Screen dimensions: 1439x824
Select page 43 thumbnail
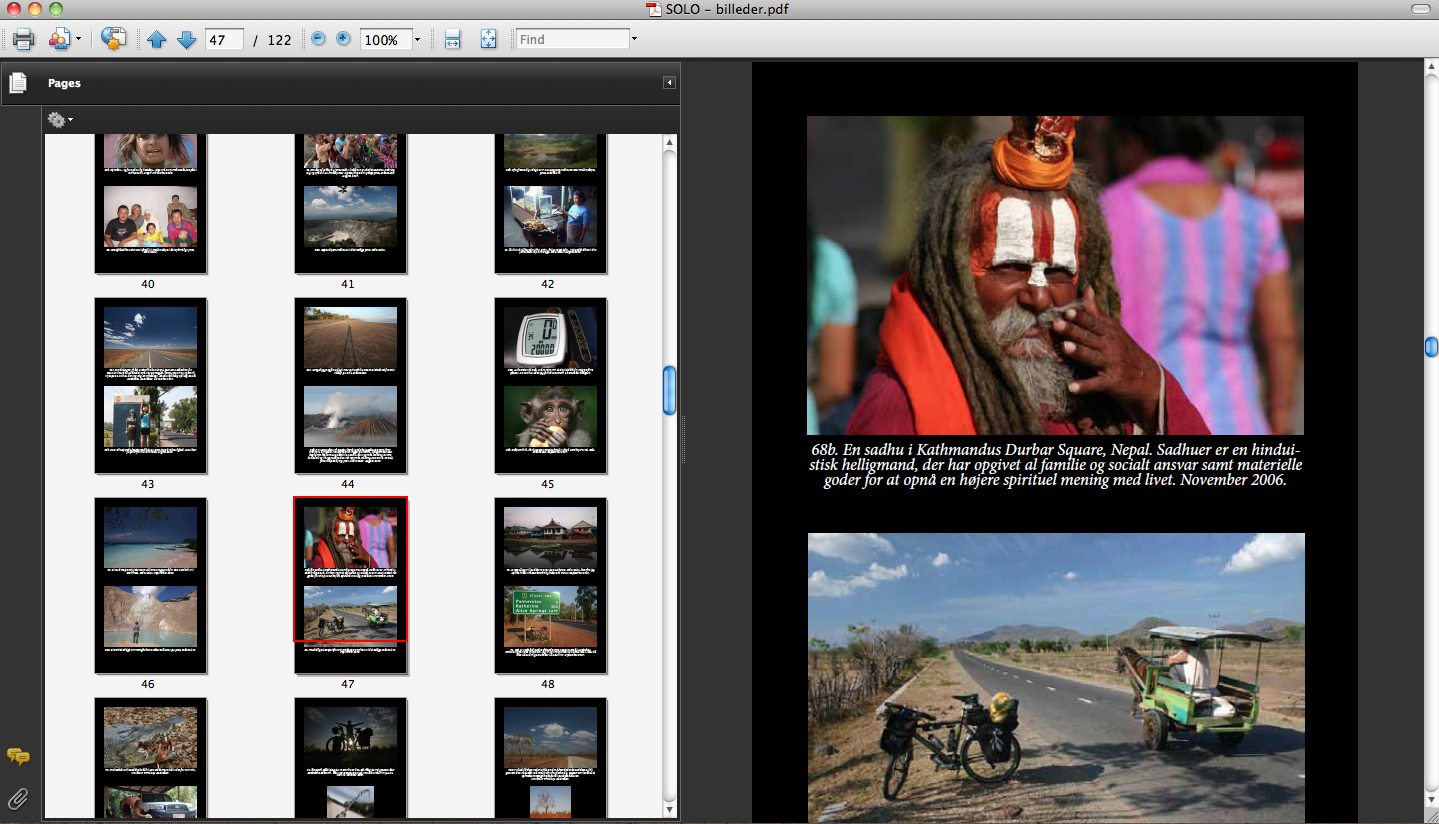click(x=150, y=385)
